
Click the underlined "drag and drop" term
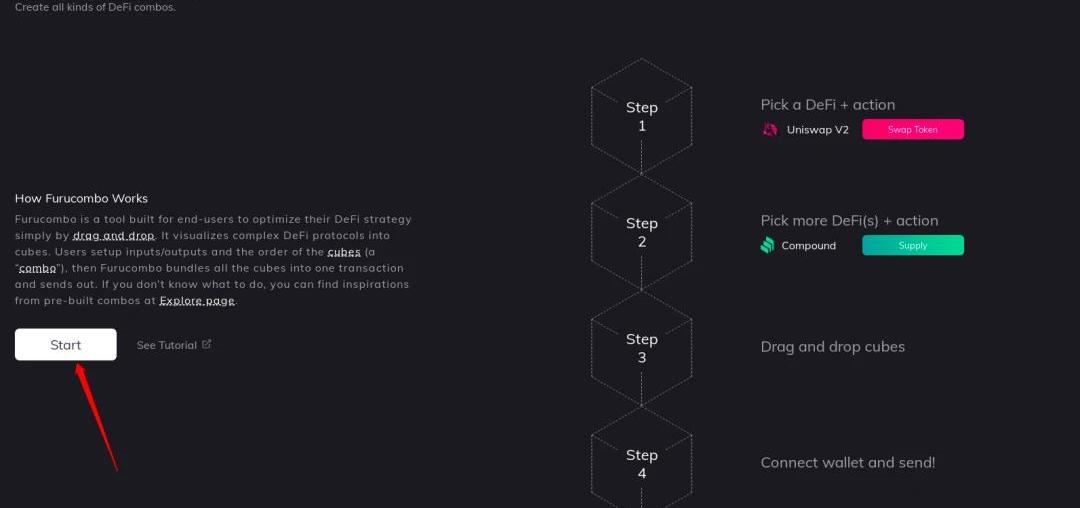113,236
